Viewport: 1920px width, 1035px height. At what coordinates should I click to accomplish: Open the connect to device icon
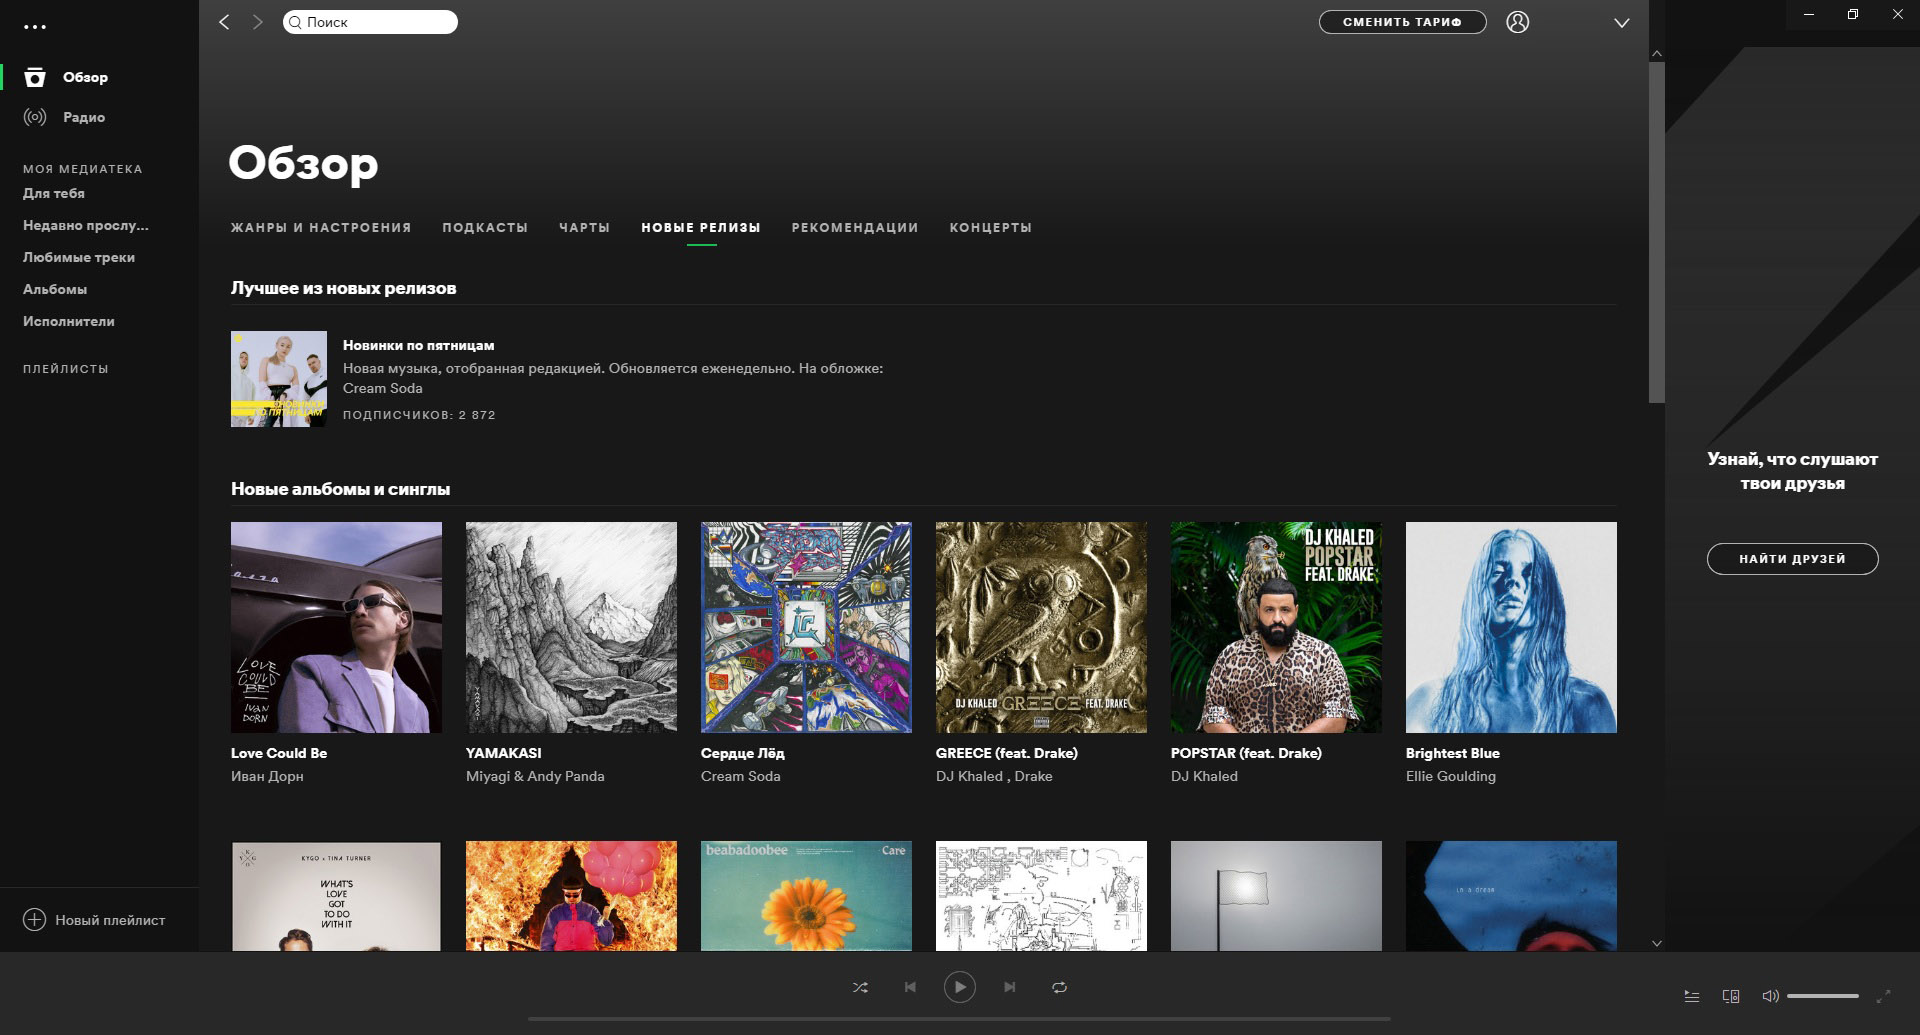pos(1731,996)
